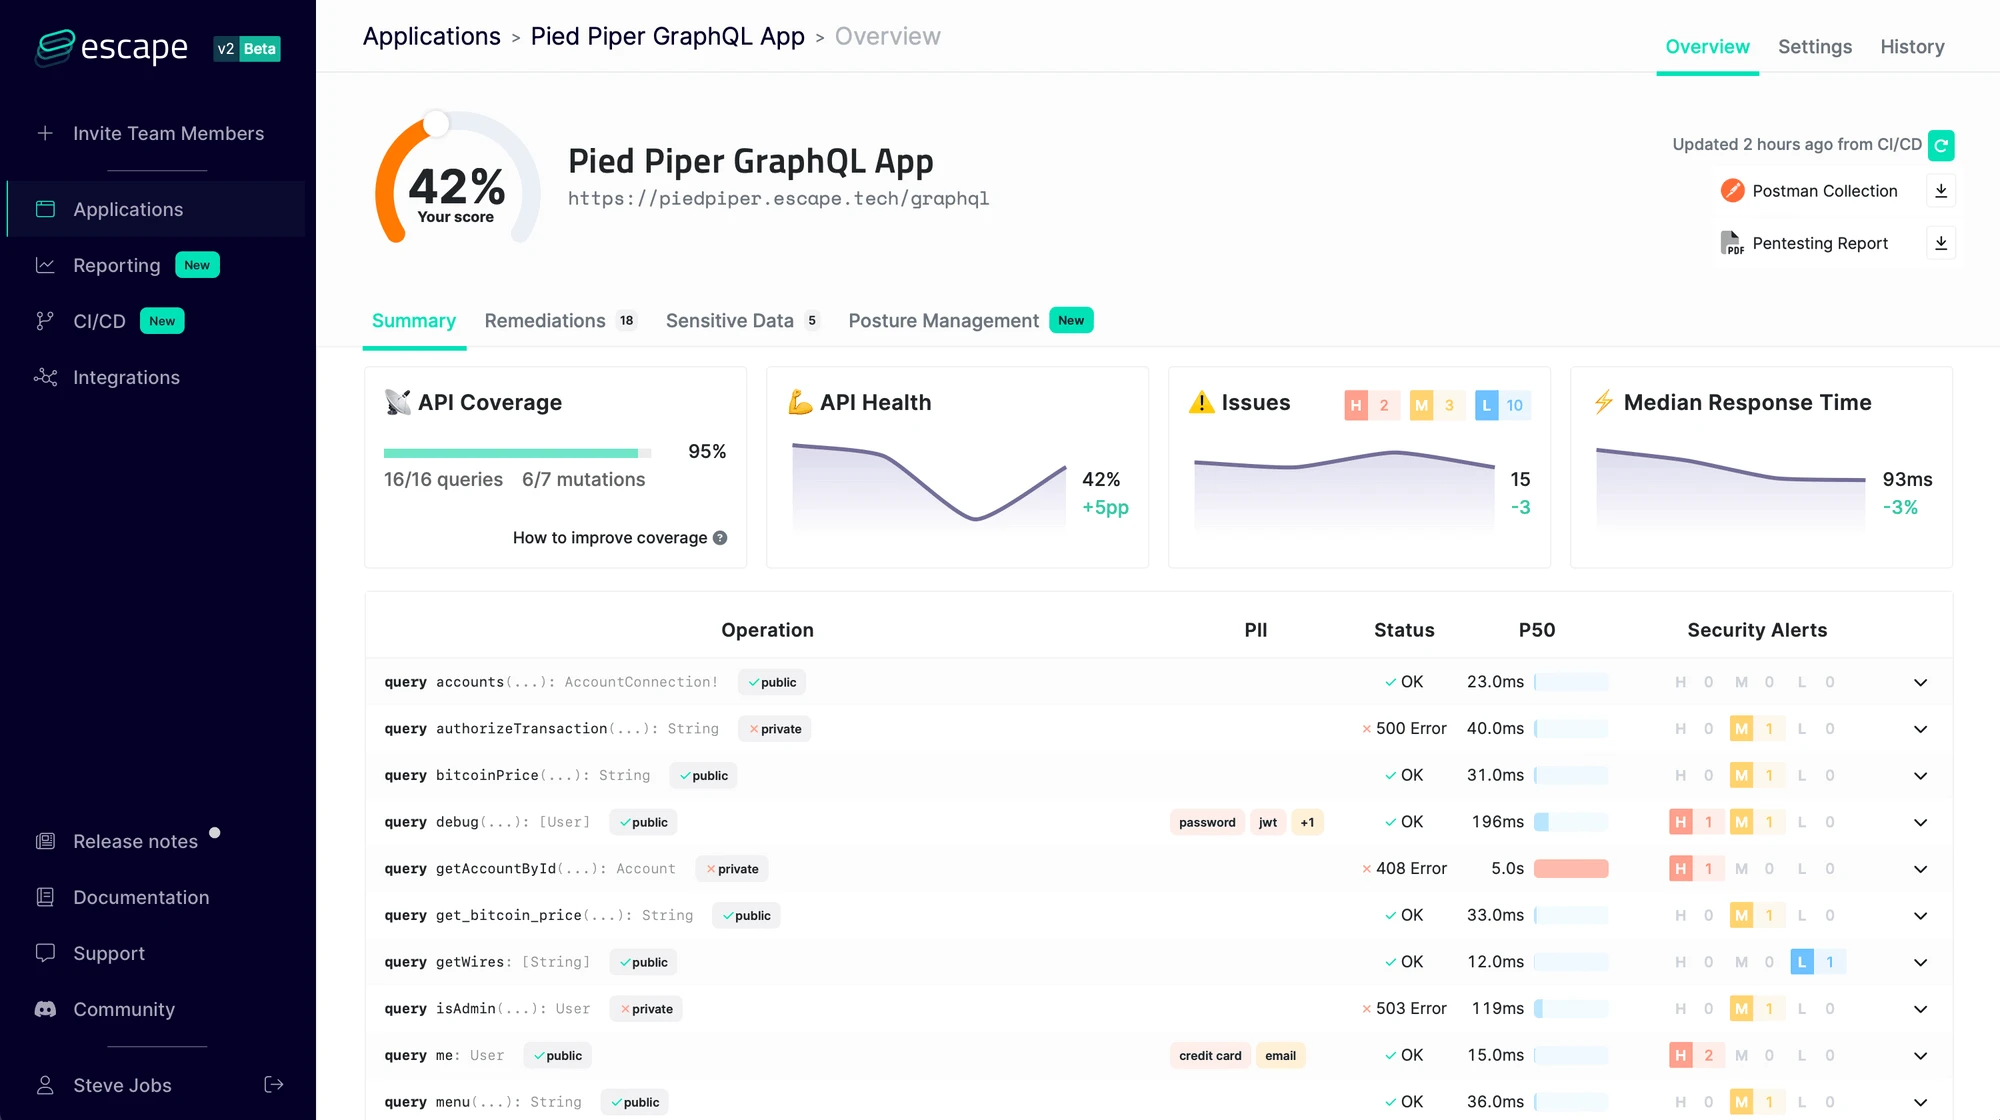Open the Settings tab

[x=1815, y=46]
